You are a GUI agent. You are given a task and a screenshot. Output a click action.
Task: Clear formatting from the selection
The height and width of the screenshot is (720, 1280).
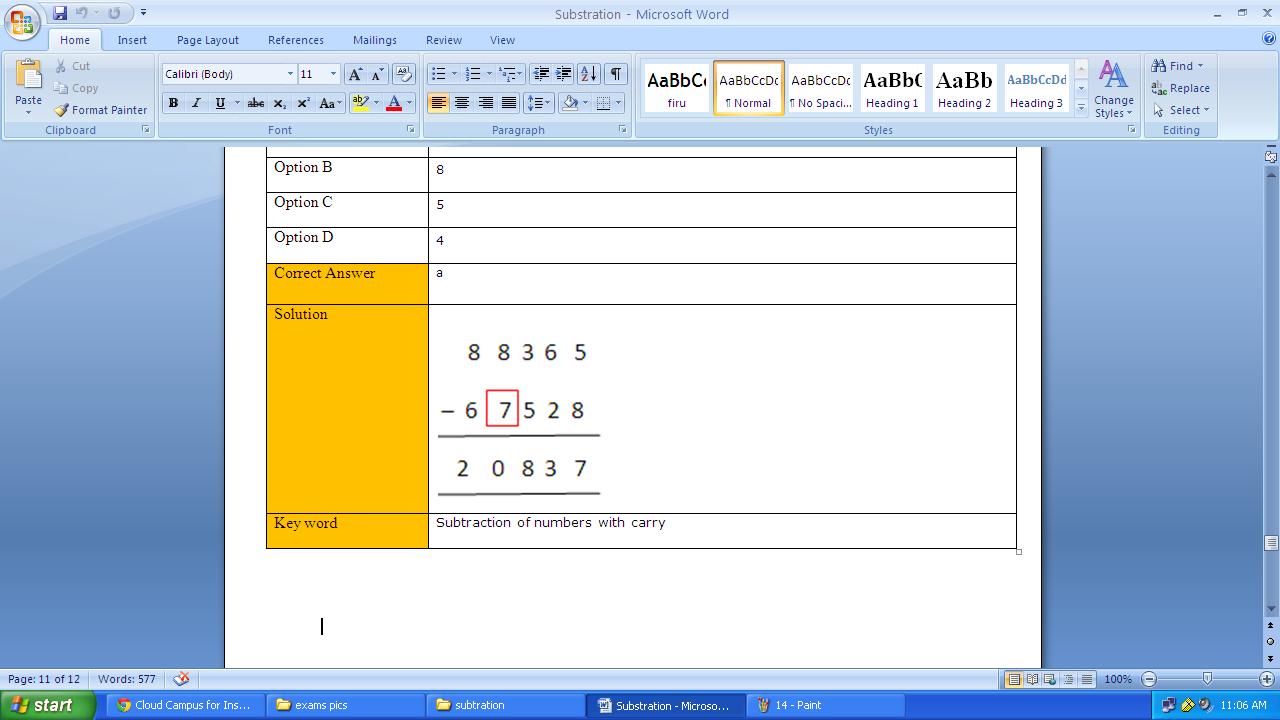(404, 74)
